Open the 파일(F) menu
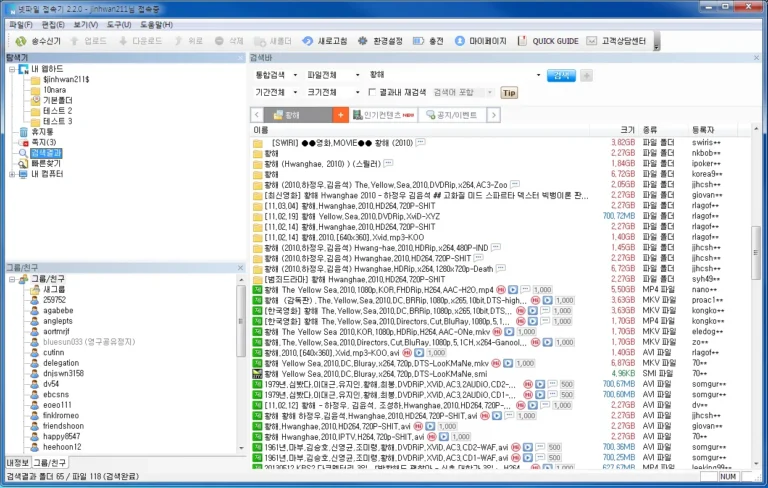Screen dimensions: 768x488 pos(20,23)
